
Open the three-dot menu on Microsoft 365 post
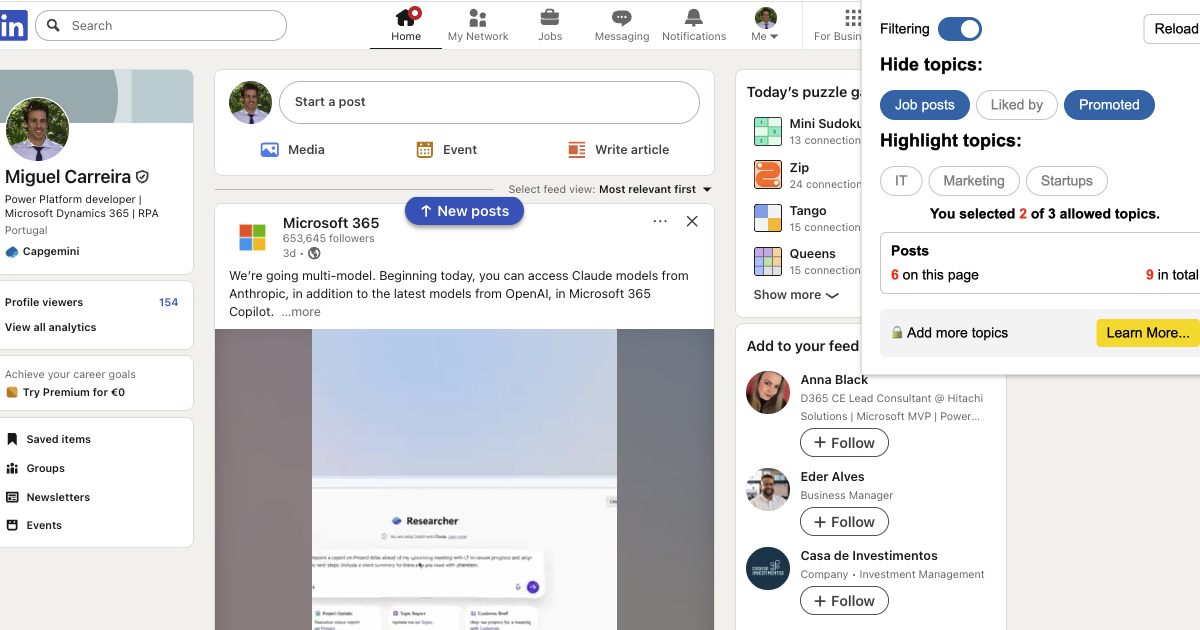pyautogui.click(x=660, y=222)
